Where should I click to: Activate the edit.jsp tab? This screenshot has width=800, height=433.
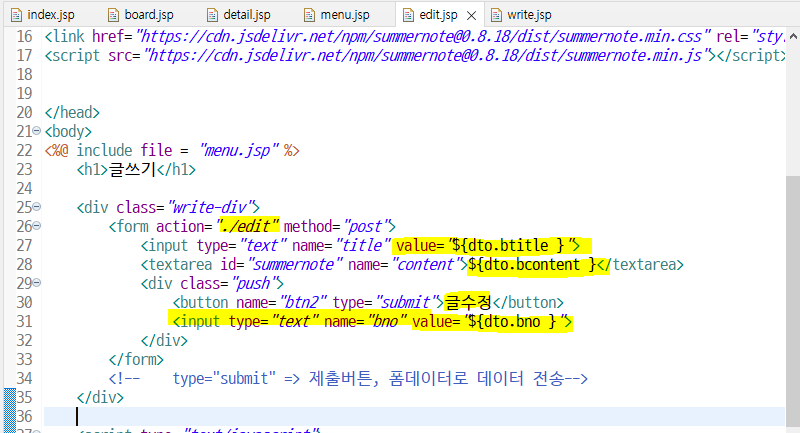pyautogui.click(x=438, y=15)
